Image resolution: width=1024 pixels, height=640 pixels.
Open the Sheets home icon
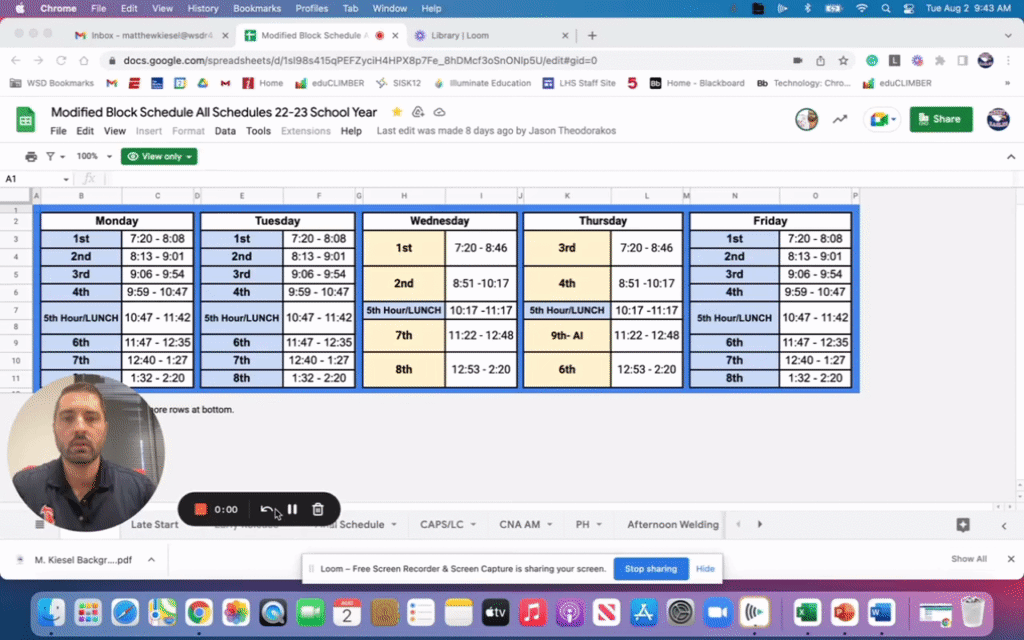pos(25,120)
